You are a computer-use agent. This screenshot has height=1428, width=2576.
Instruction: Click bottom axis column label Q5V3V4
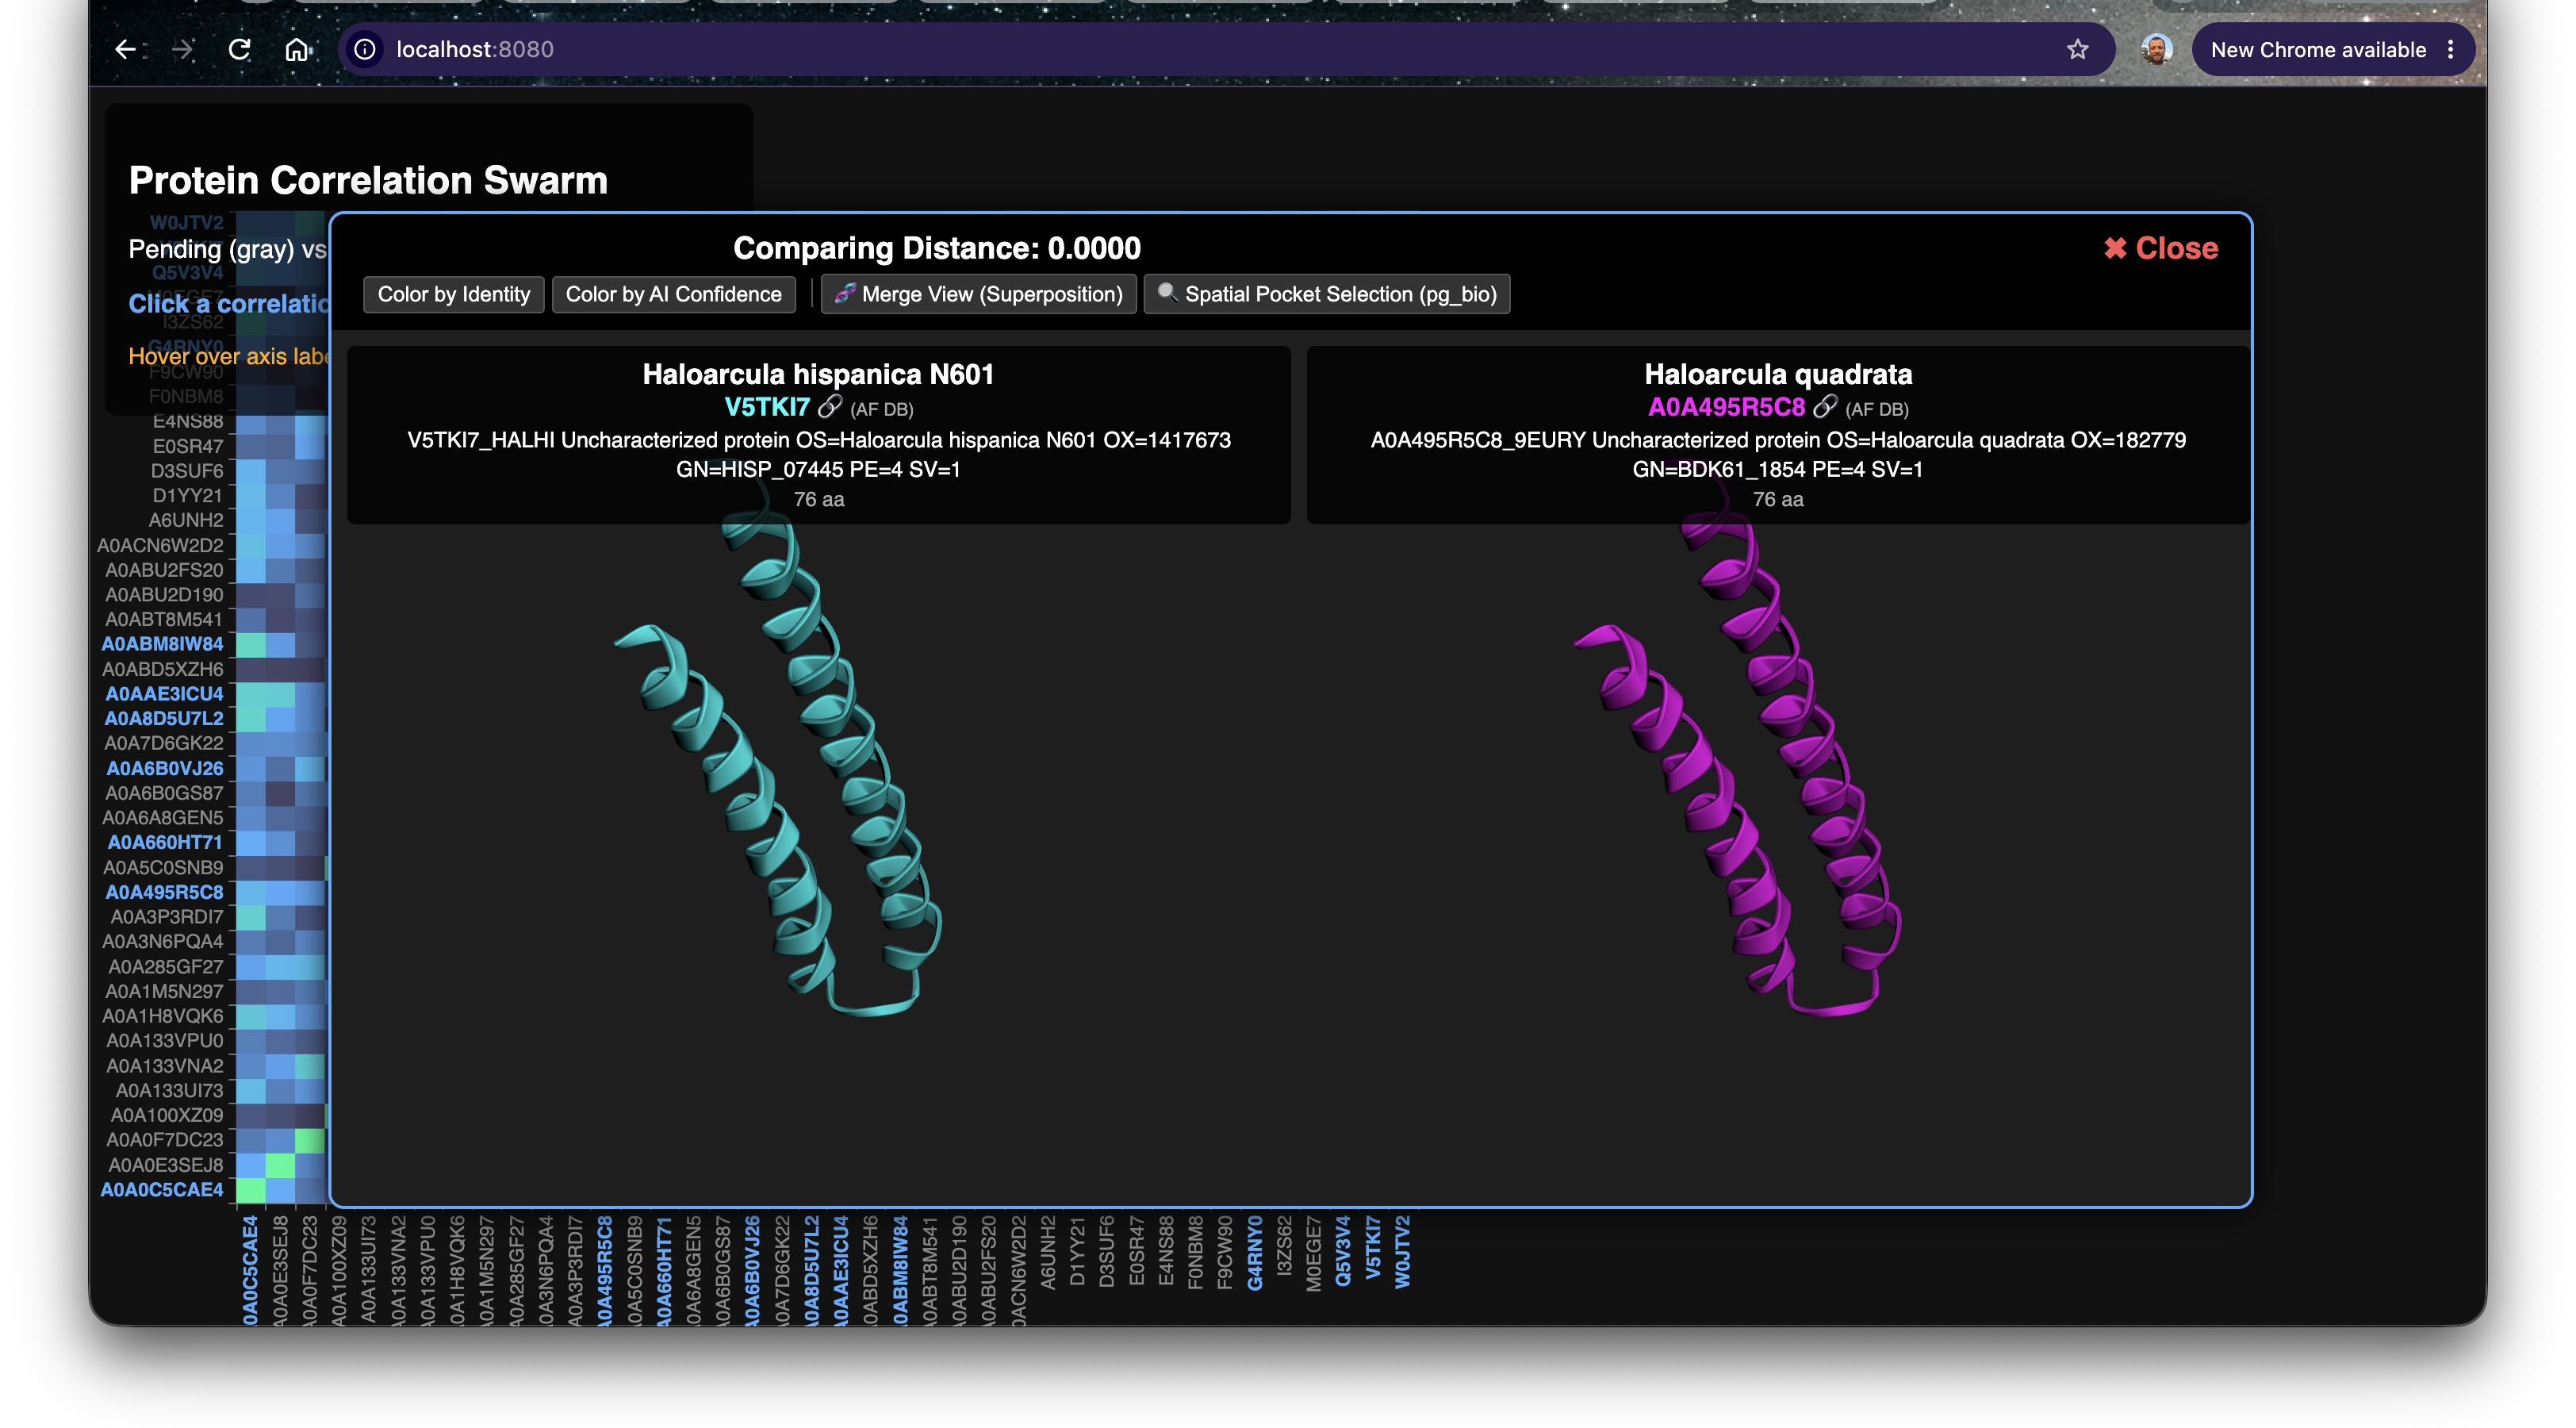pos(1343,1251)
